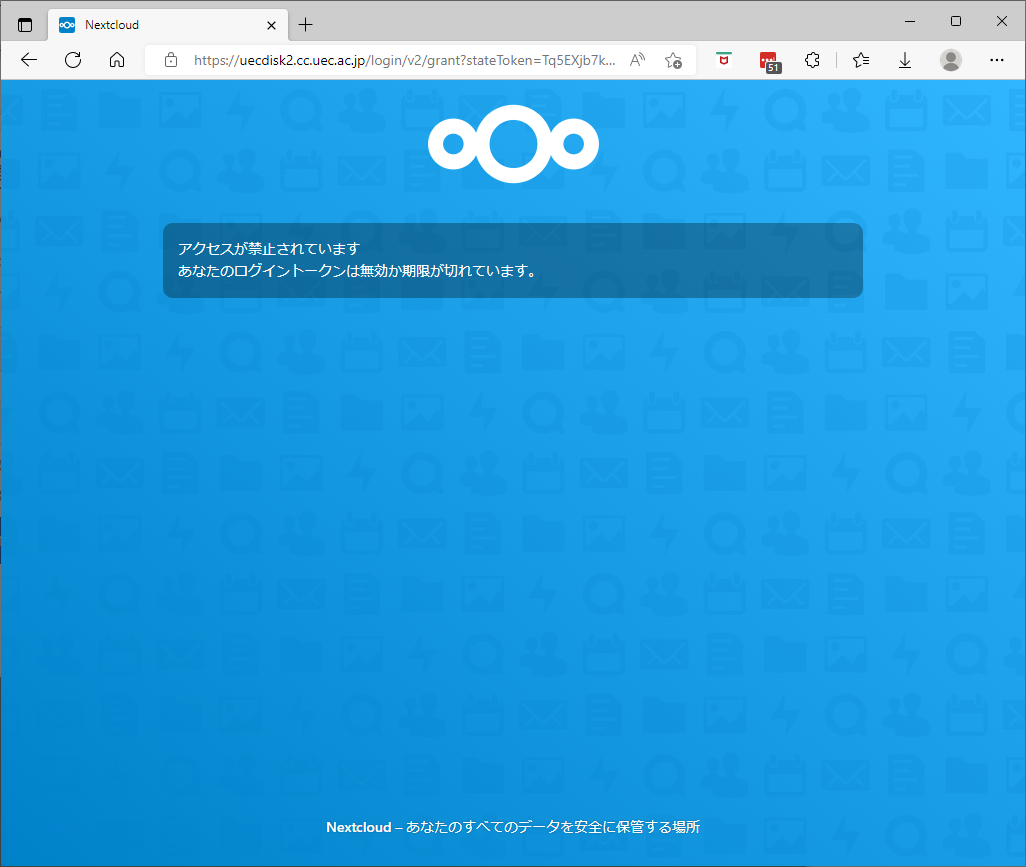Open the tab actions menu icon
Image resolution: width=1026 pixels, height=867 pixels.
(x=25, y=25)
